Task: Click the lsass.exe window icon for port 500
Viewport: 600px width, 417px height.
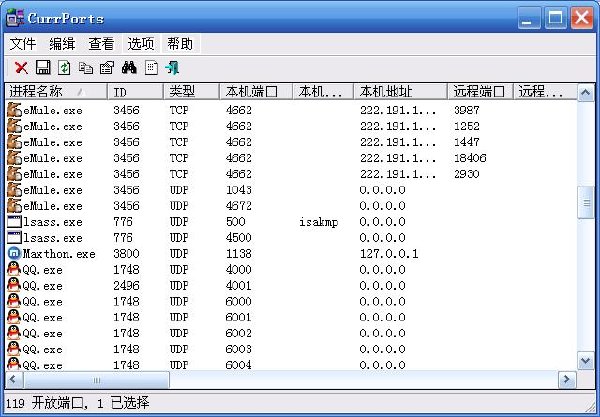Action: [14, 222]
